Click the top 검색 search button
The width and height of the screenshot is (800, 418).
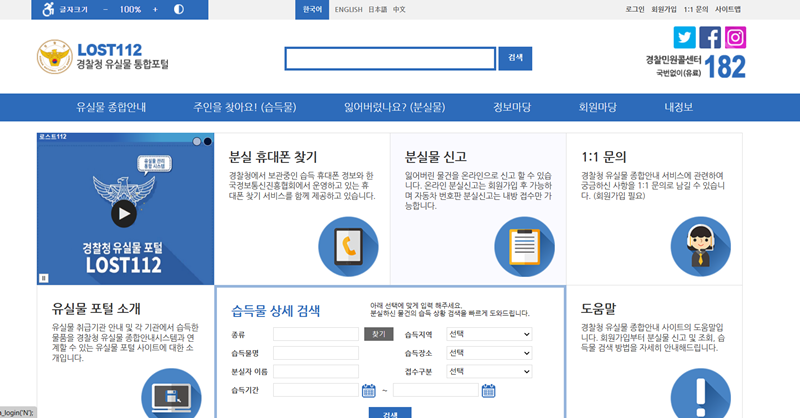515,58
